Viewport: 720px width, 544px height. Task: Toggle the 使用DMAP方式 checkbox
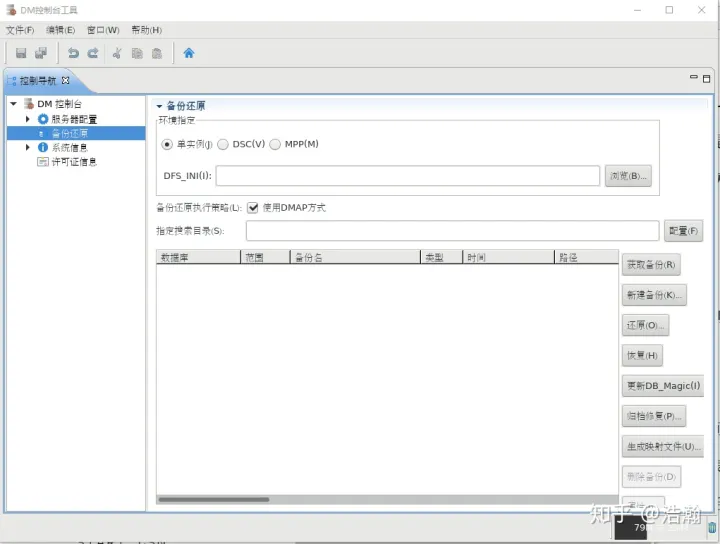coord(253,208)
